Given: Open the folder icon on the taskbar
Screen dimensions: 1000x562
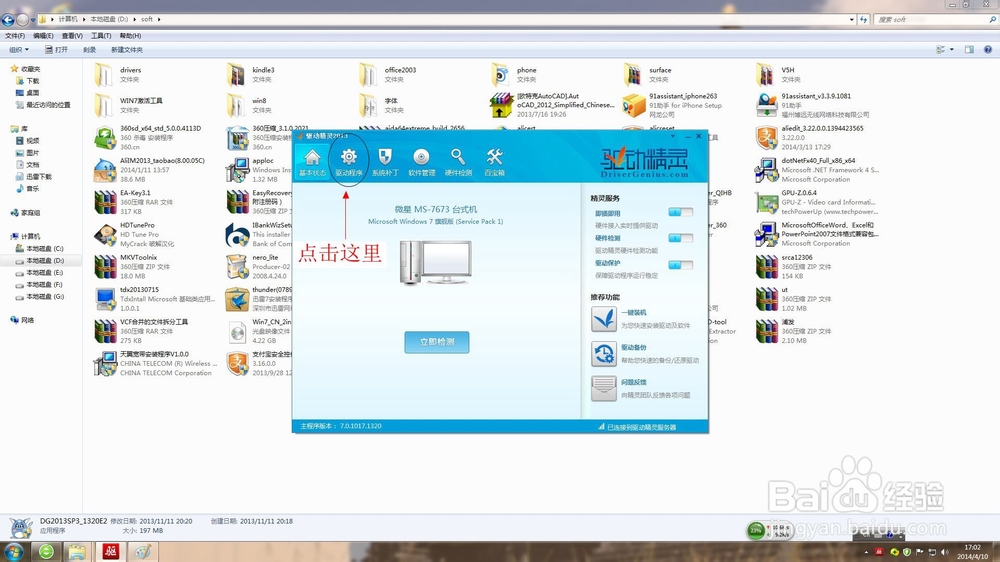Looking at the screenshot, I should coord(77,552).
